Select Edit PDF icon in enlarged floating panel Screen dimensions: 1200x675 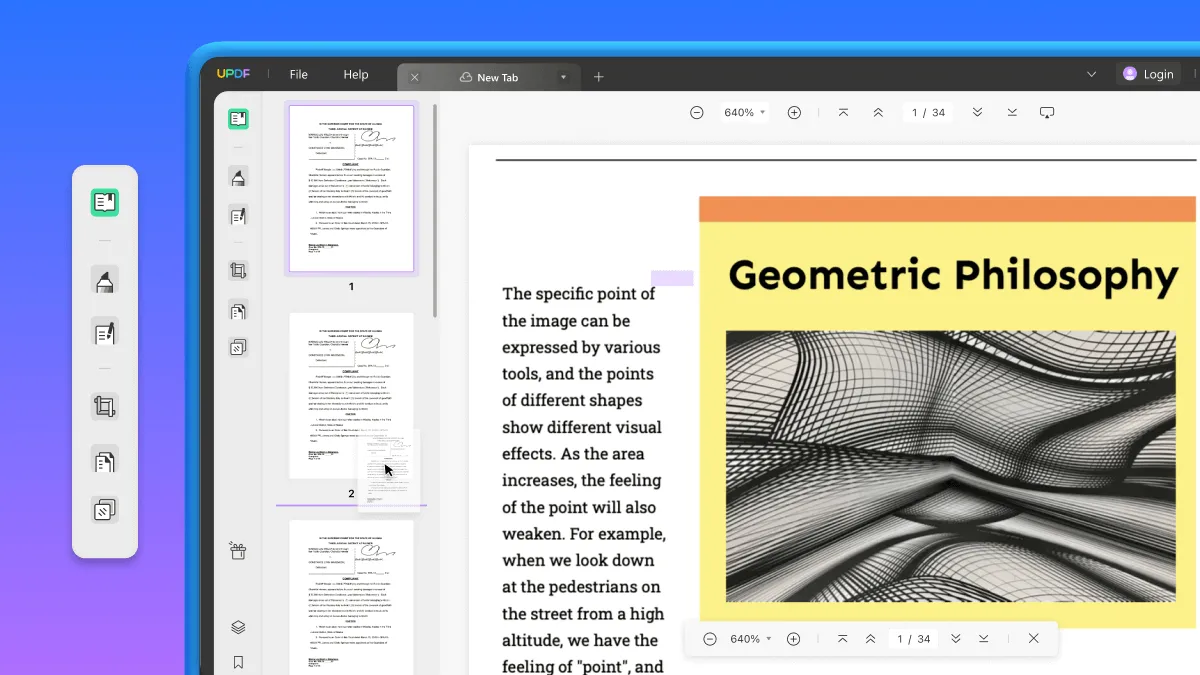(105, 332)
